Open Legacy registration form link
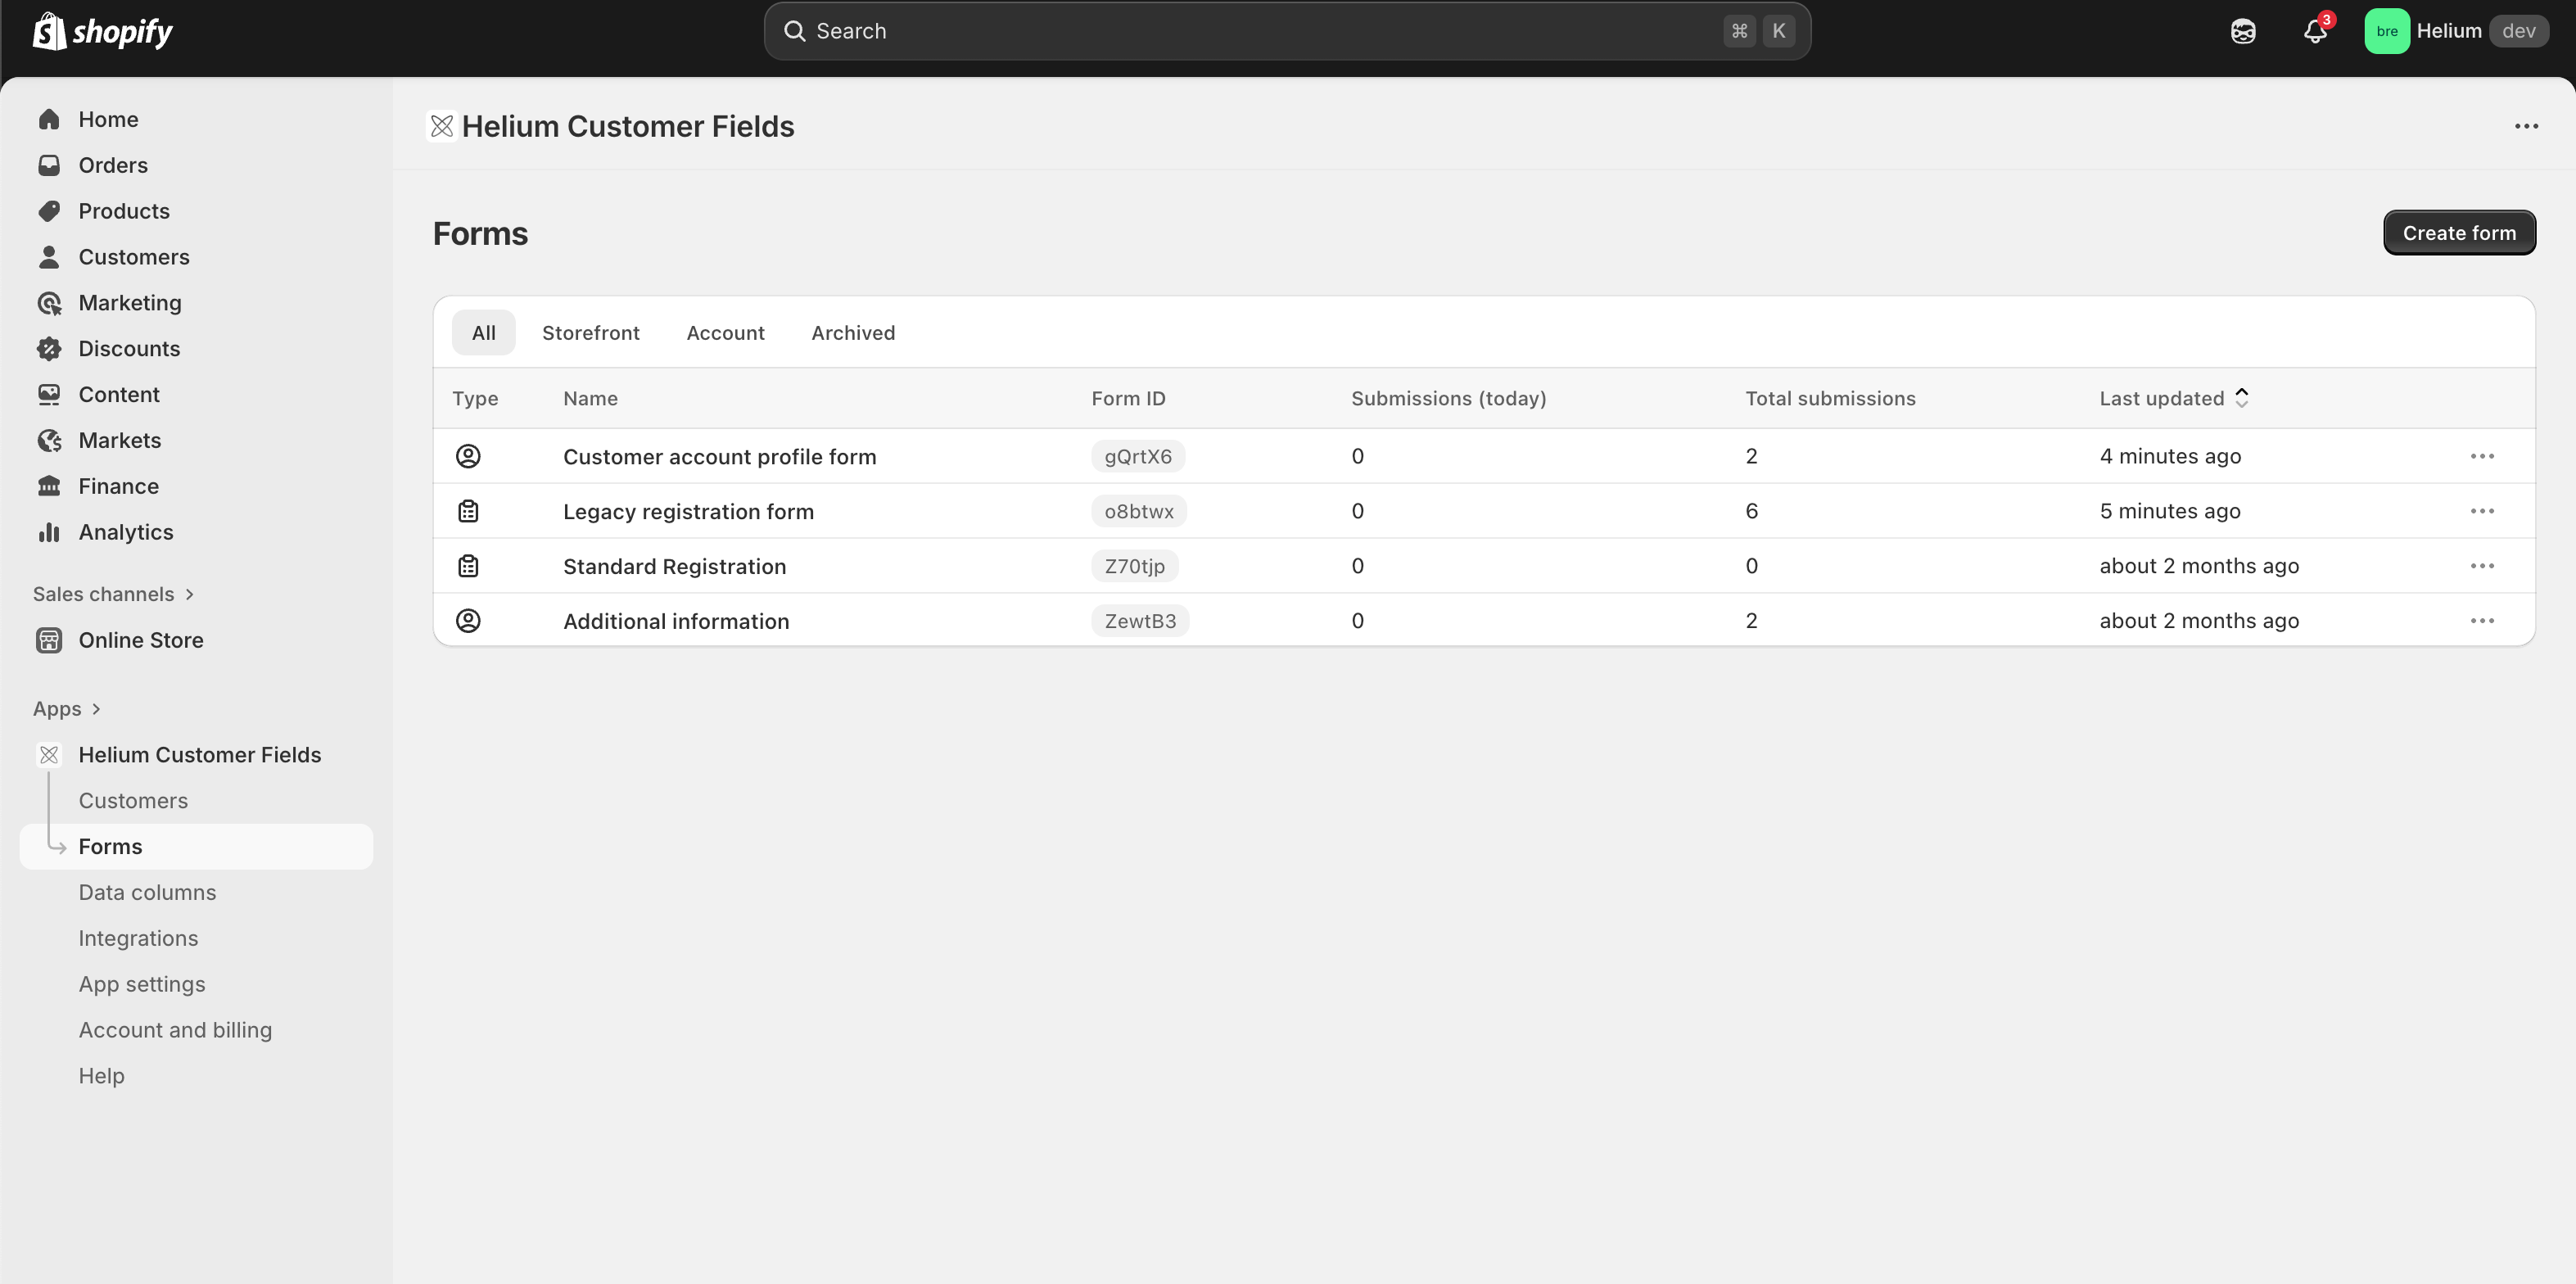Image resolution: width=2576 pixels, height=1284 pixels. (688, 511)
